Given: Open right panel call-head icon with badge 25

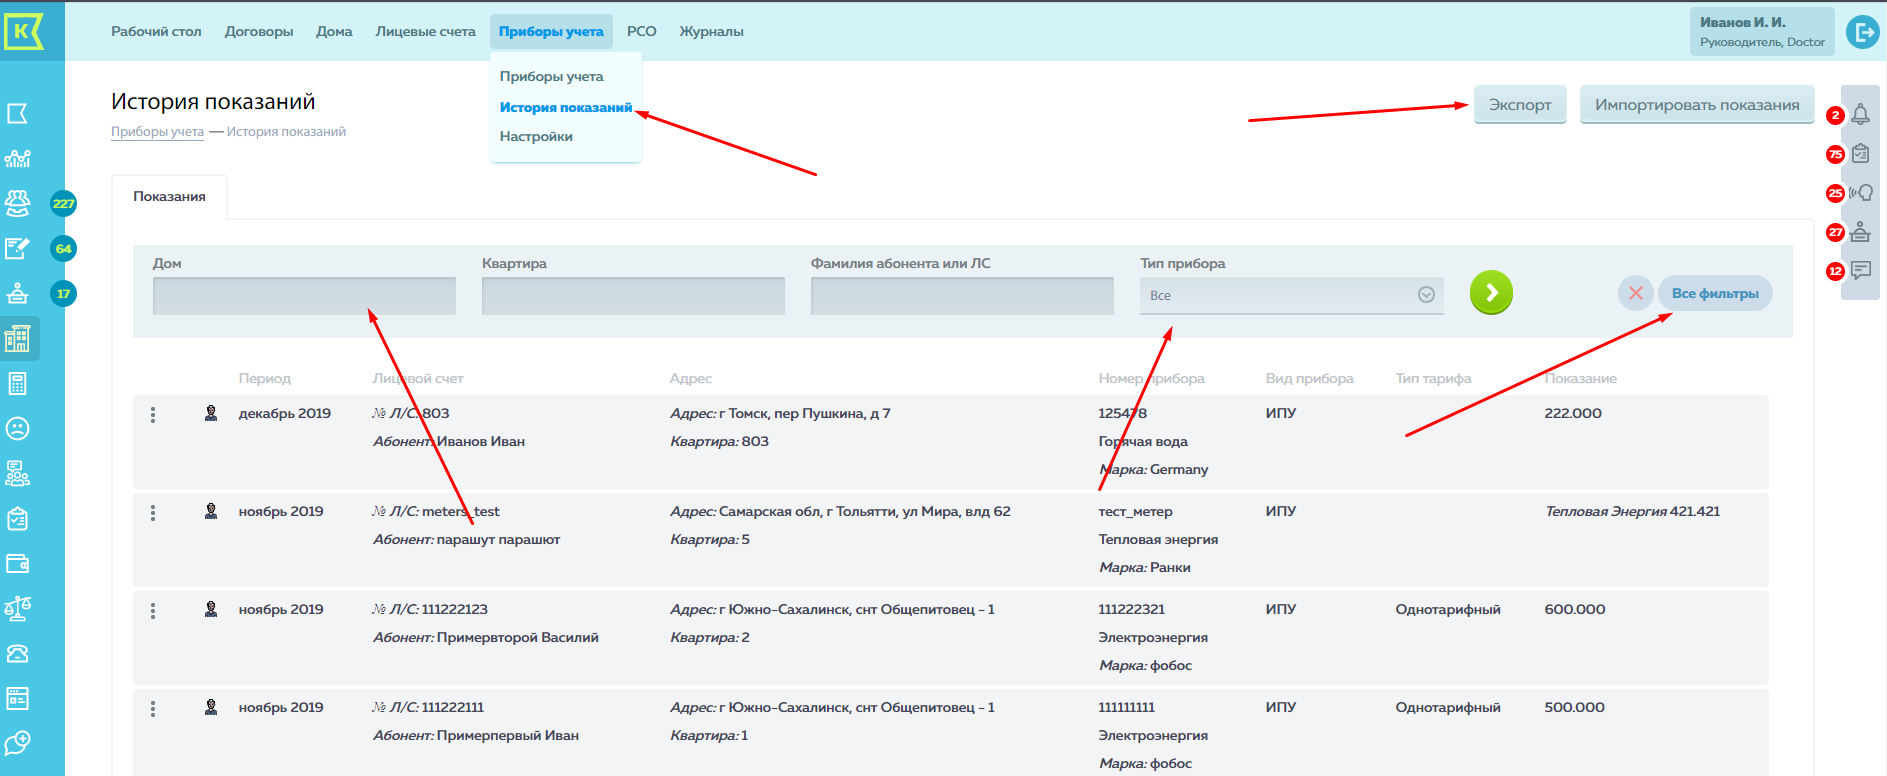Looking at the screenshot, I should [1860, 193].
